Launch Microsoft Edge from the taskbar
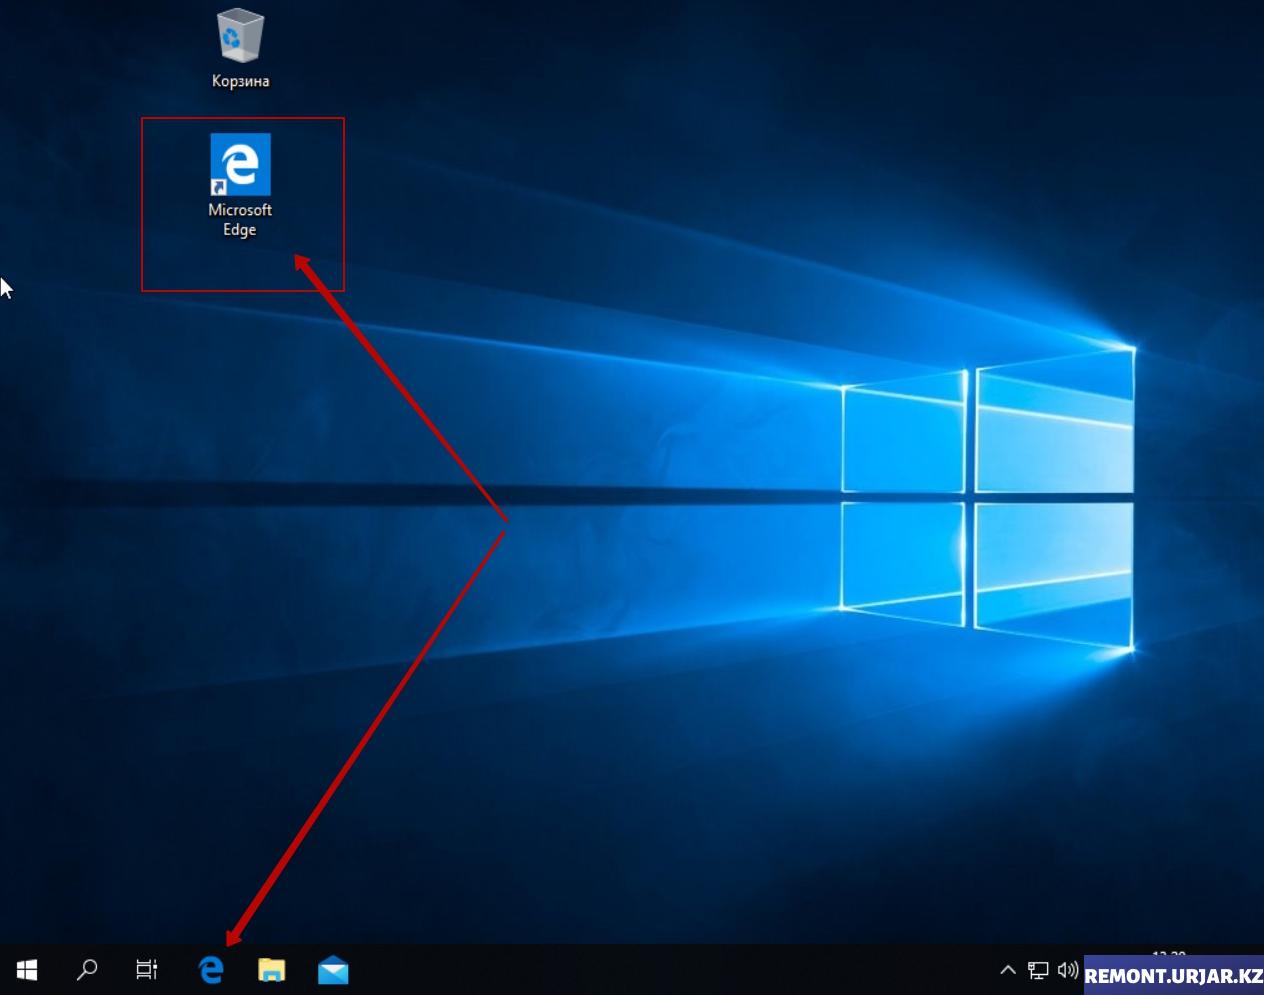This screenshot has height=995, width=1264. pyautogui.click(x=211, y=970)
